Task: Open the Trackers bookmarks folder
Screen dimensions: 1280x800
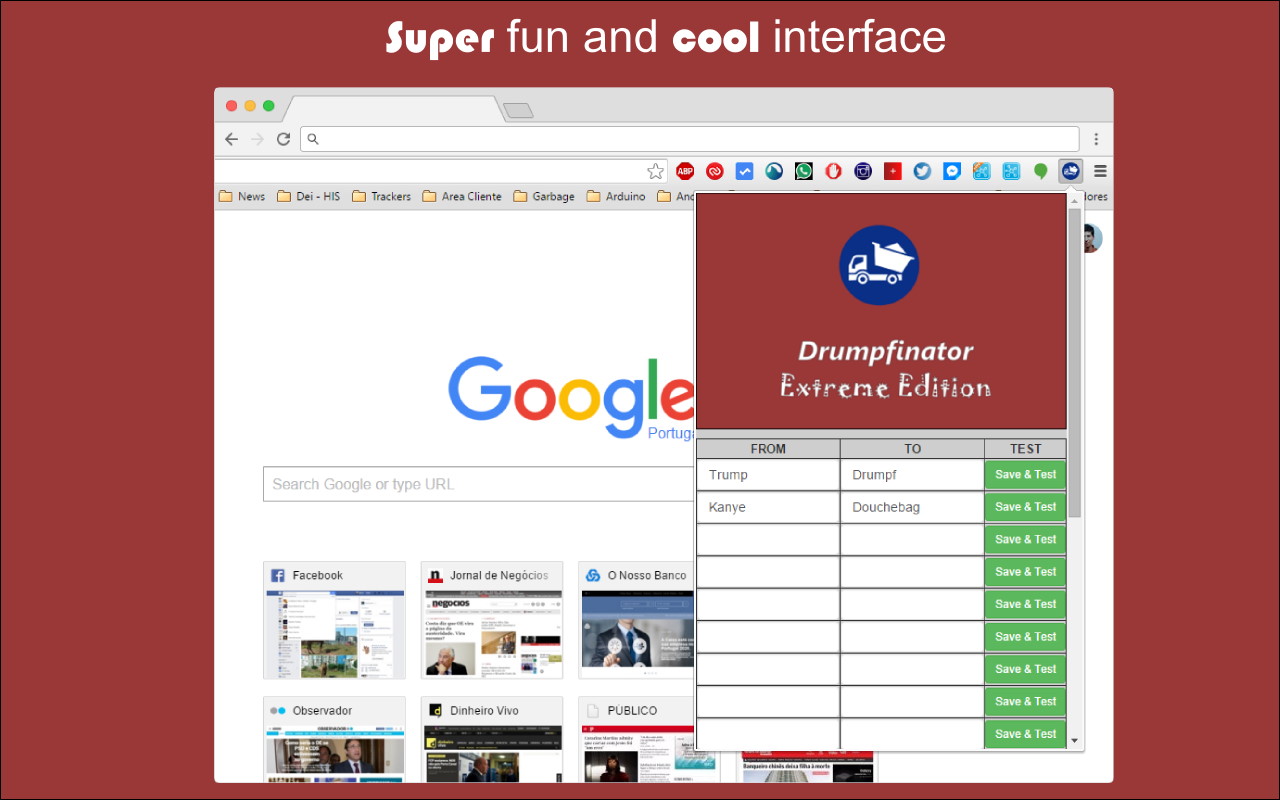Action: point(381,197)
